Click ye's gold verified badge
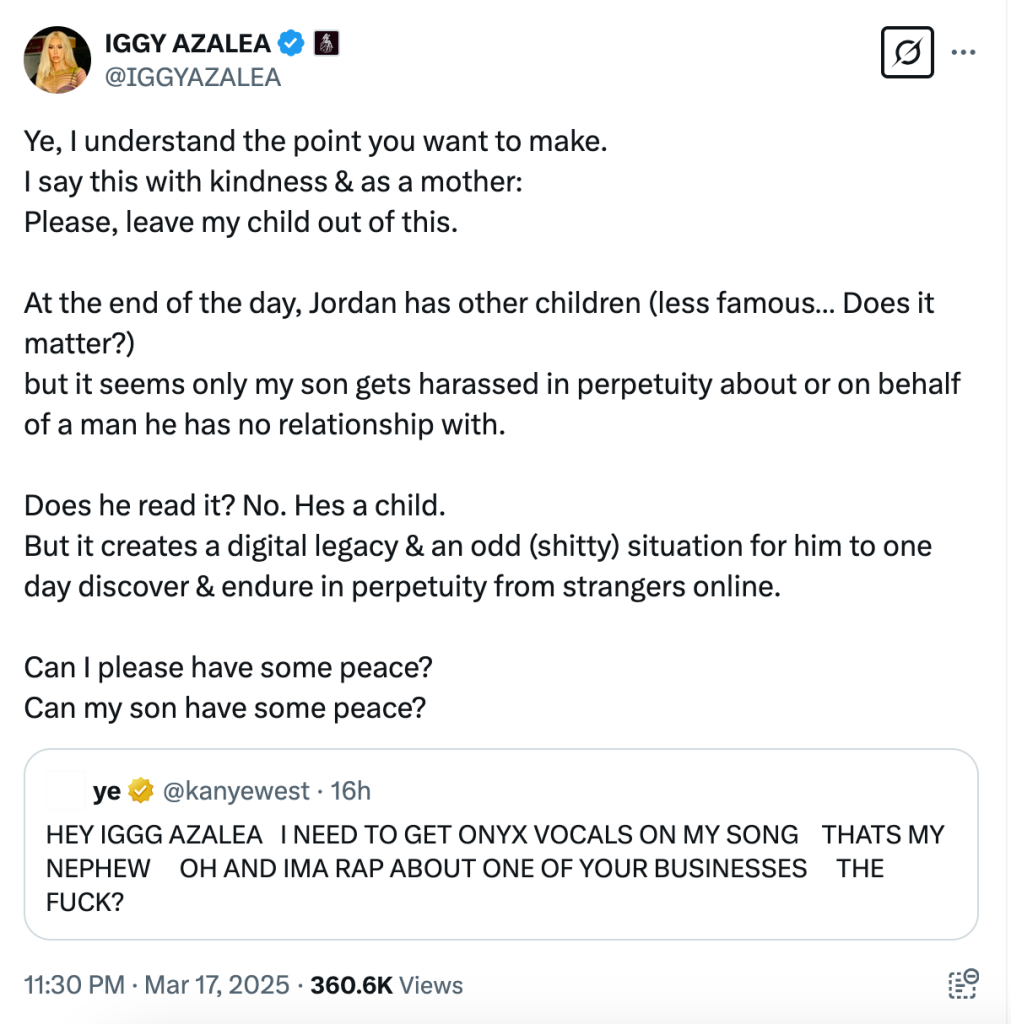 tap(141, 792)
